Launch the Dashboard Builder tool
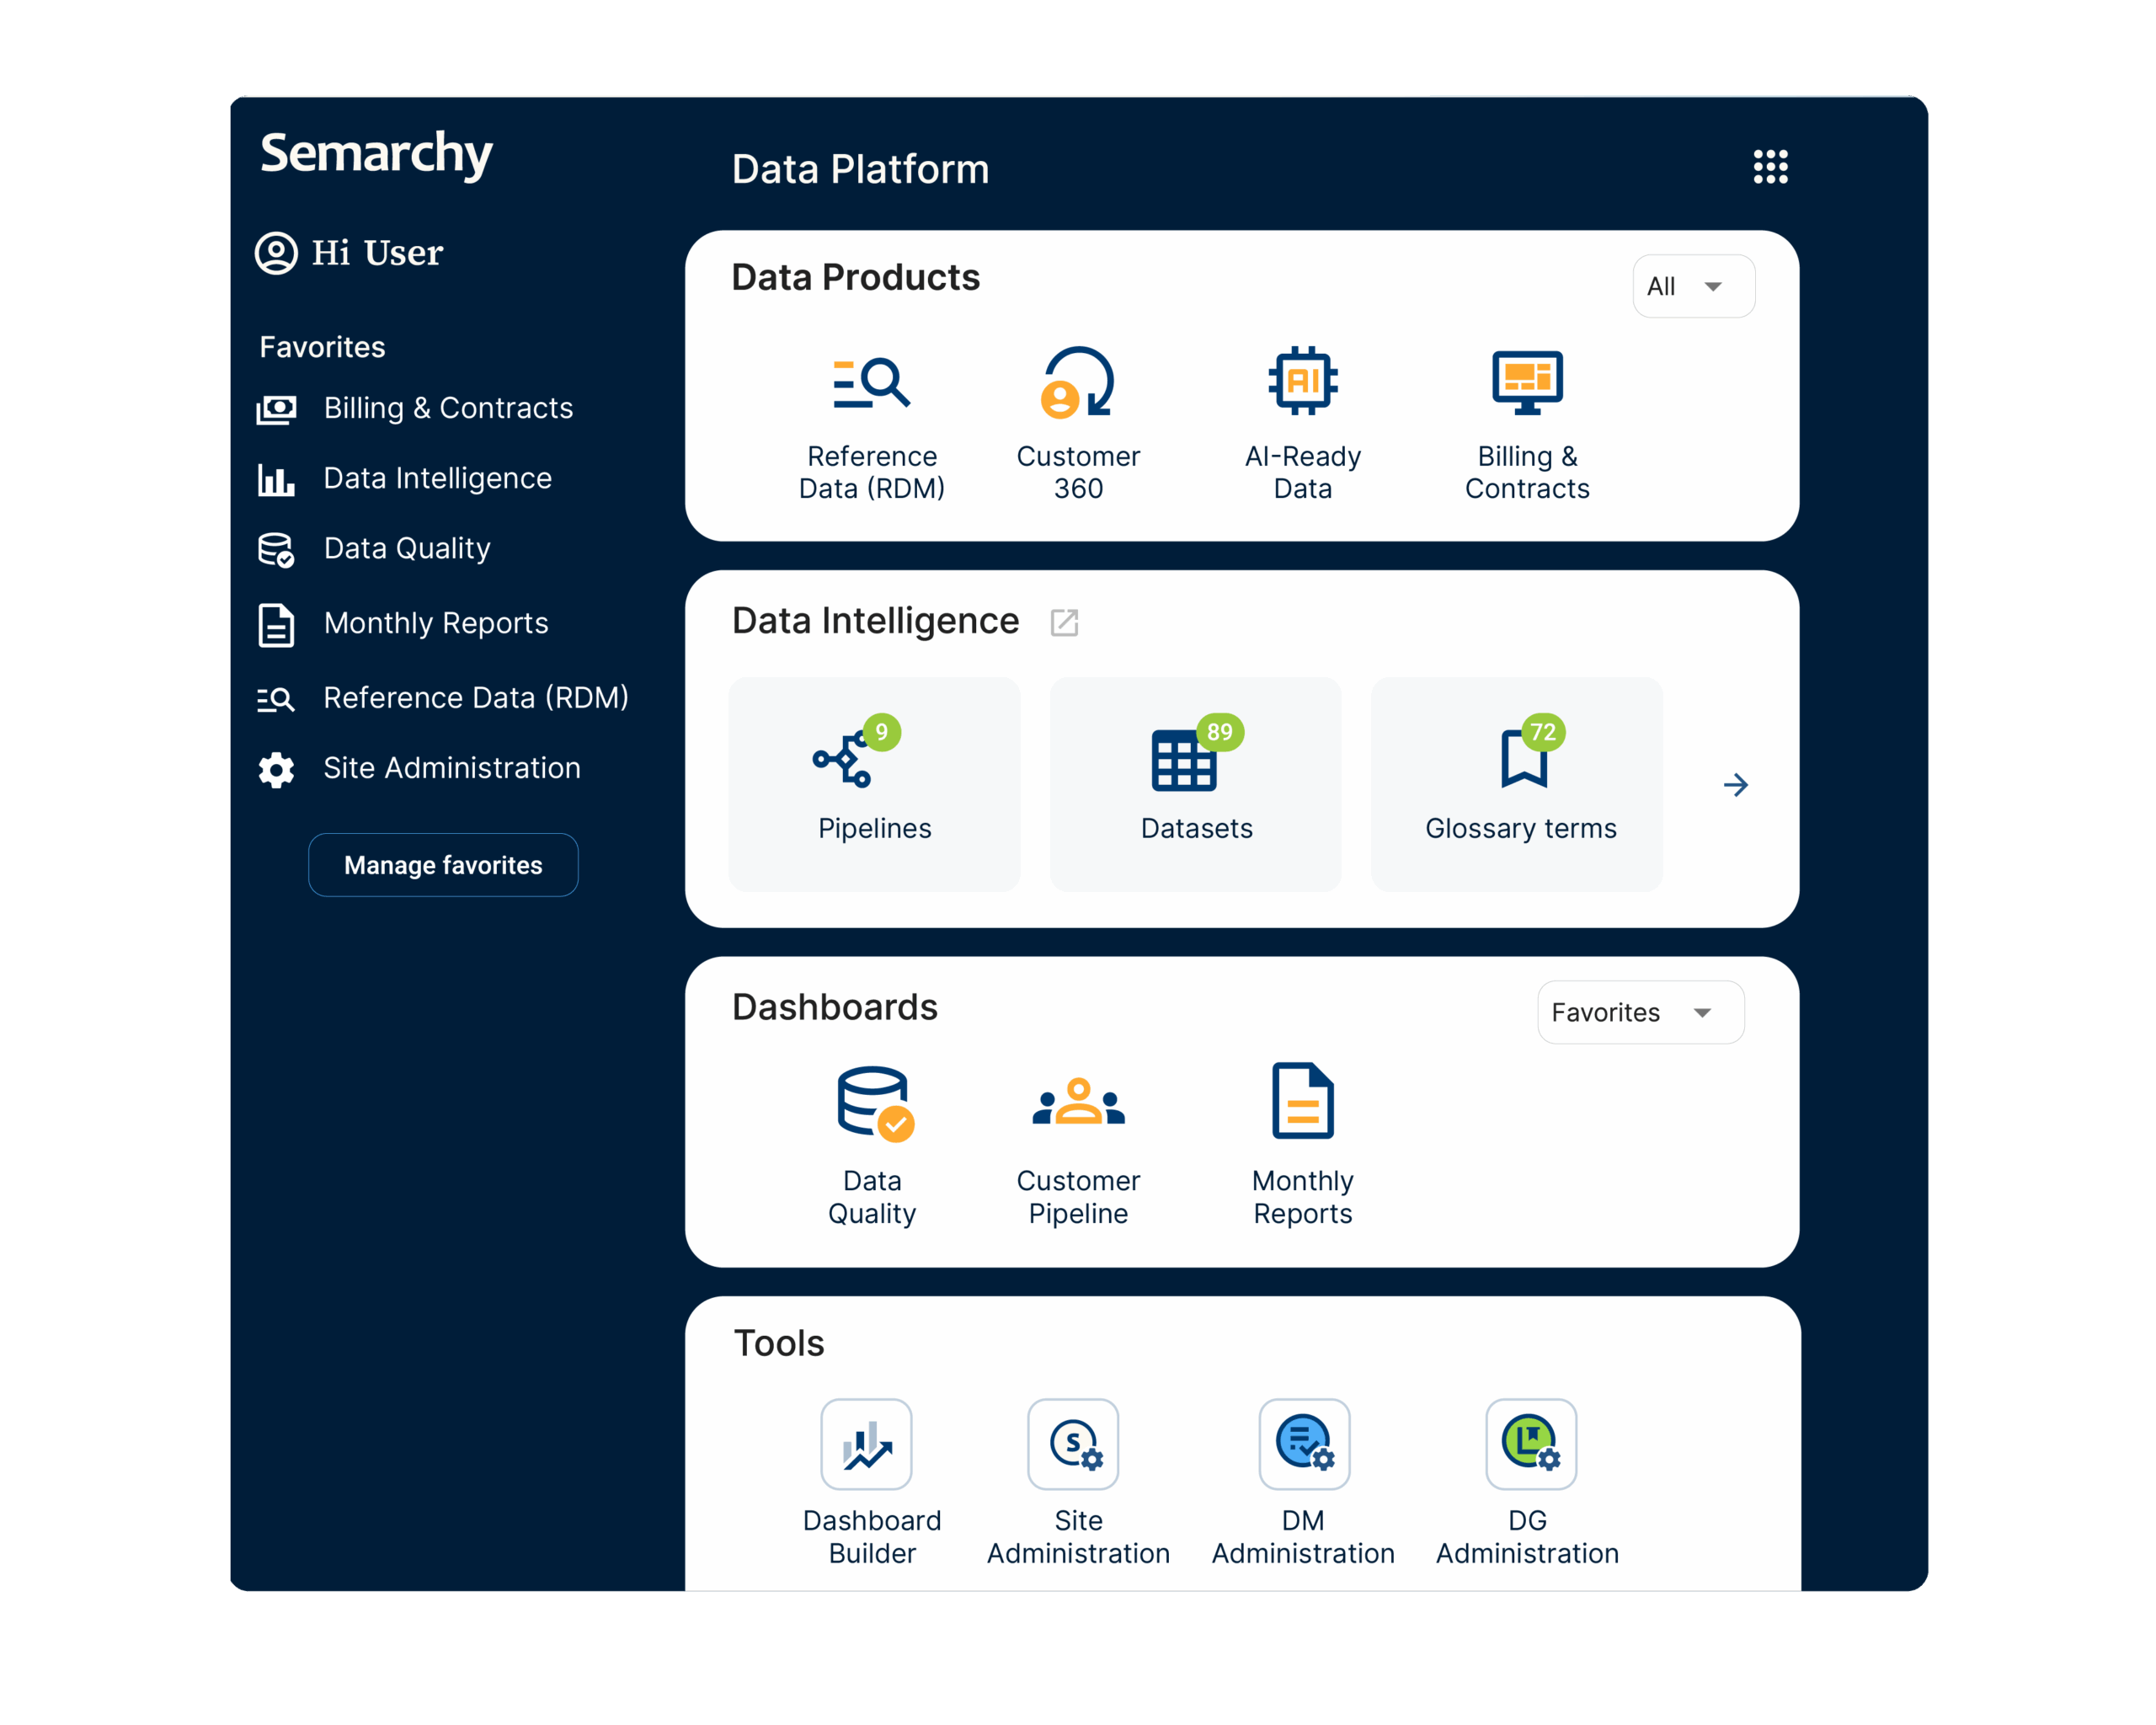Viewport: 2156px width, 1725px height. tap(871, 1483)
